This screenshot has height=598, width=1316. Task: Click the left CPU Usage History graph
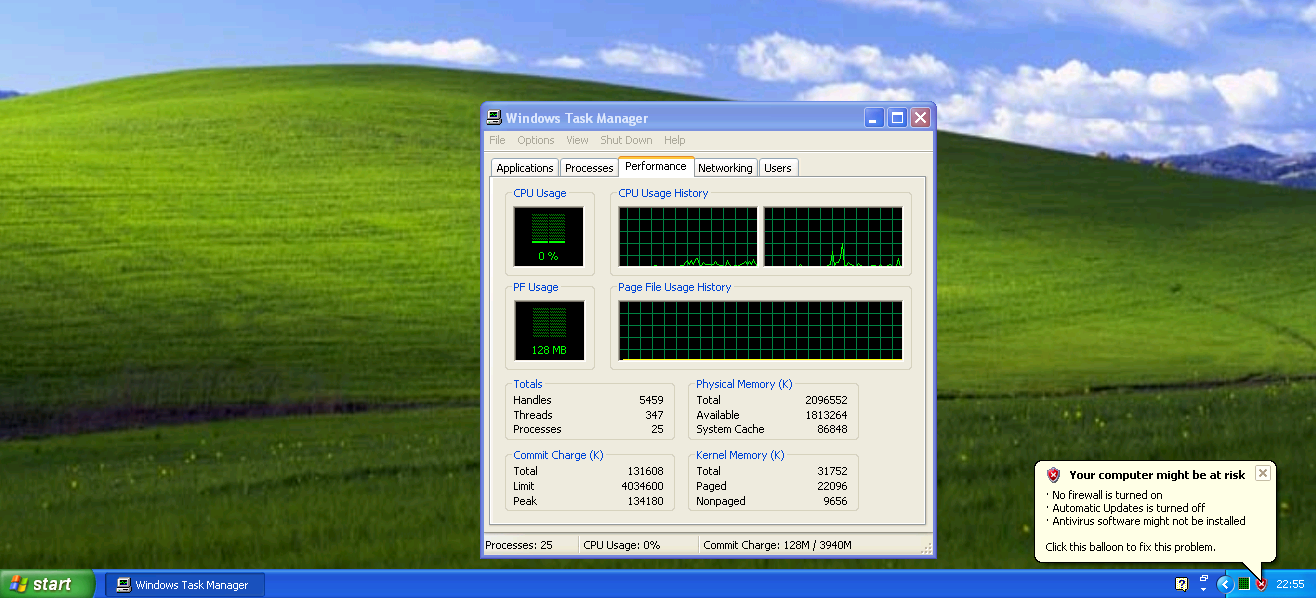(x=688, y=237)
